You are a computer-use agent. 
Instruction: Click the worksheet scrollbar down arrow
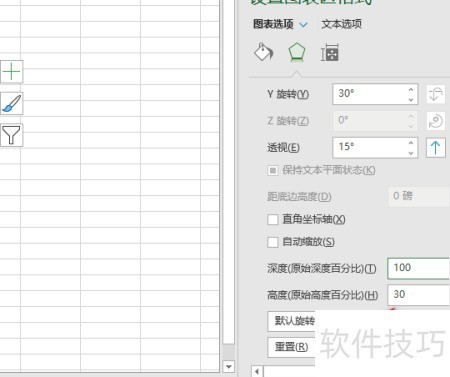228,367
